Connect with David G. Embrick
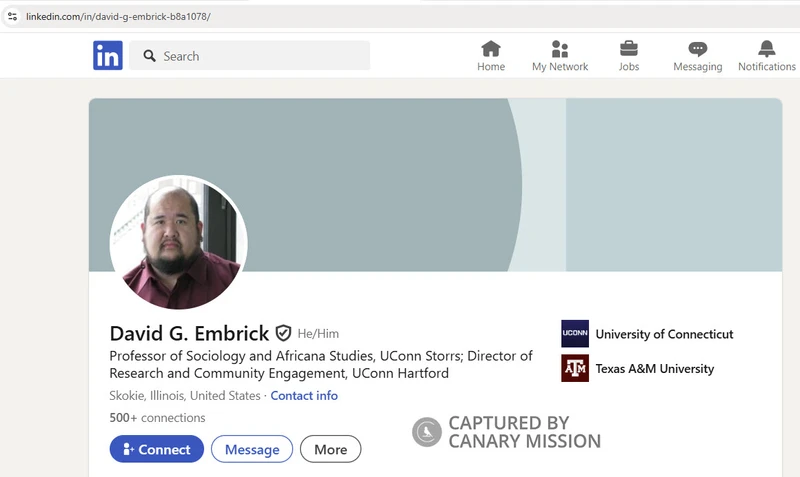 pos(157,449)
